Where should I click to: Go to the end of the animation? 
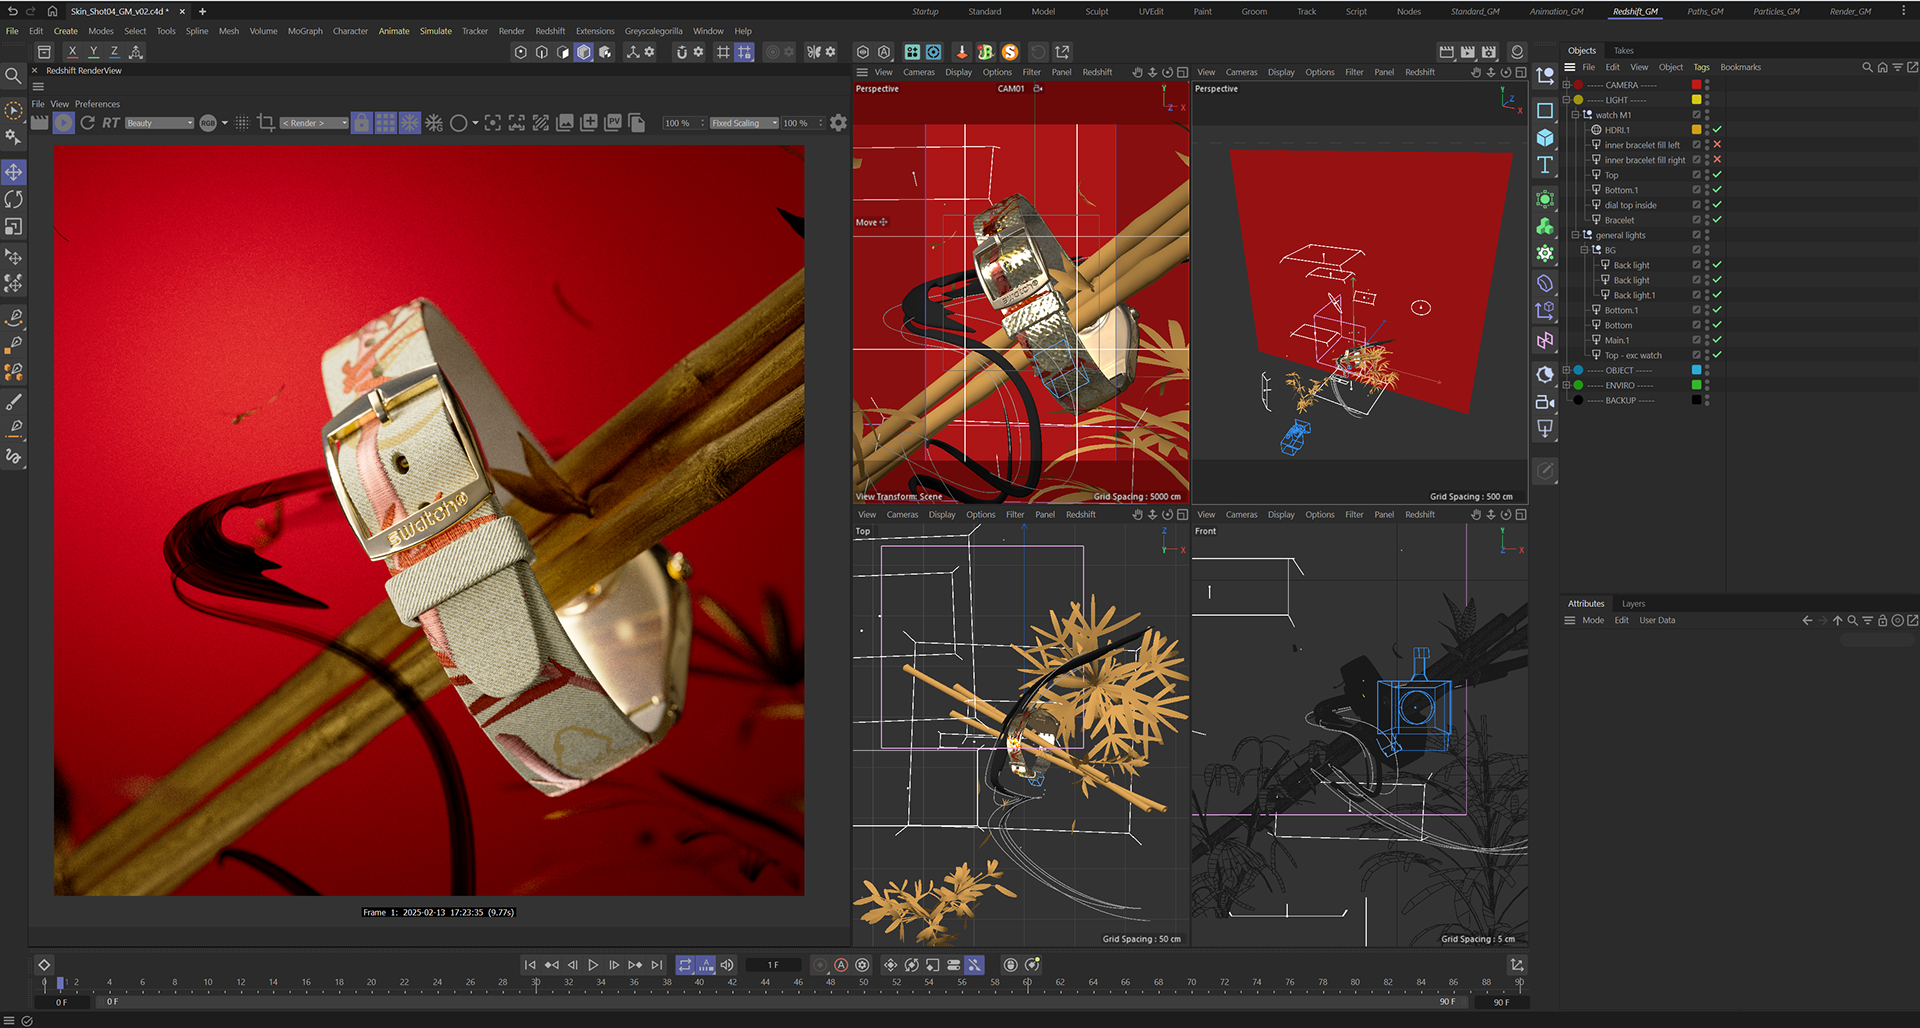[x=657, y=965]
